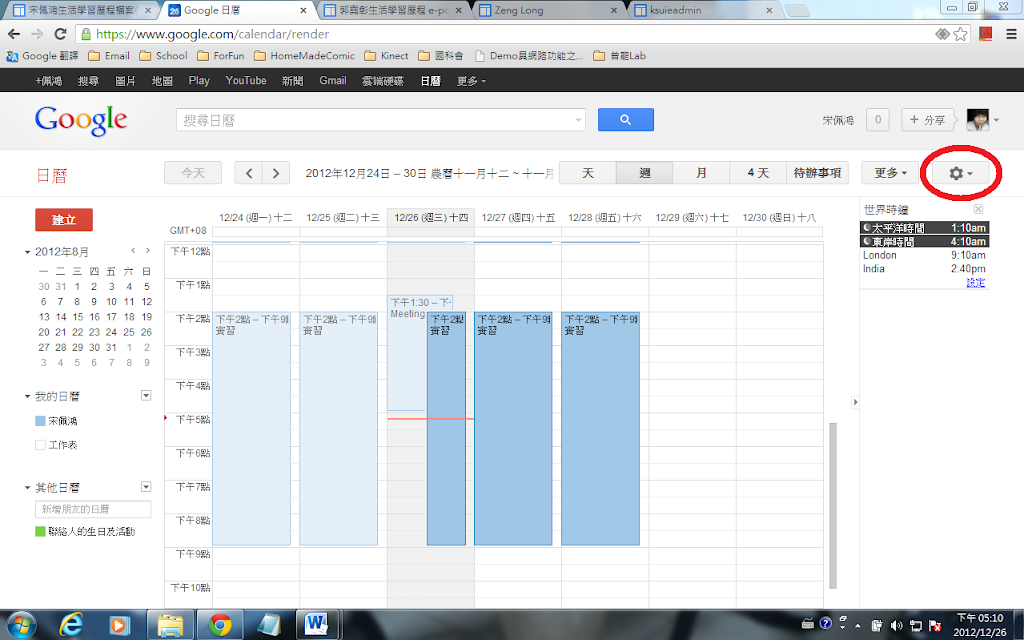Screen dimensions: 1024x640
Task: Go to previous week arrow
Action: point(249,173)
